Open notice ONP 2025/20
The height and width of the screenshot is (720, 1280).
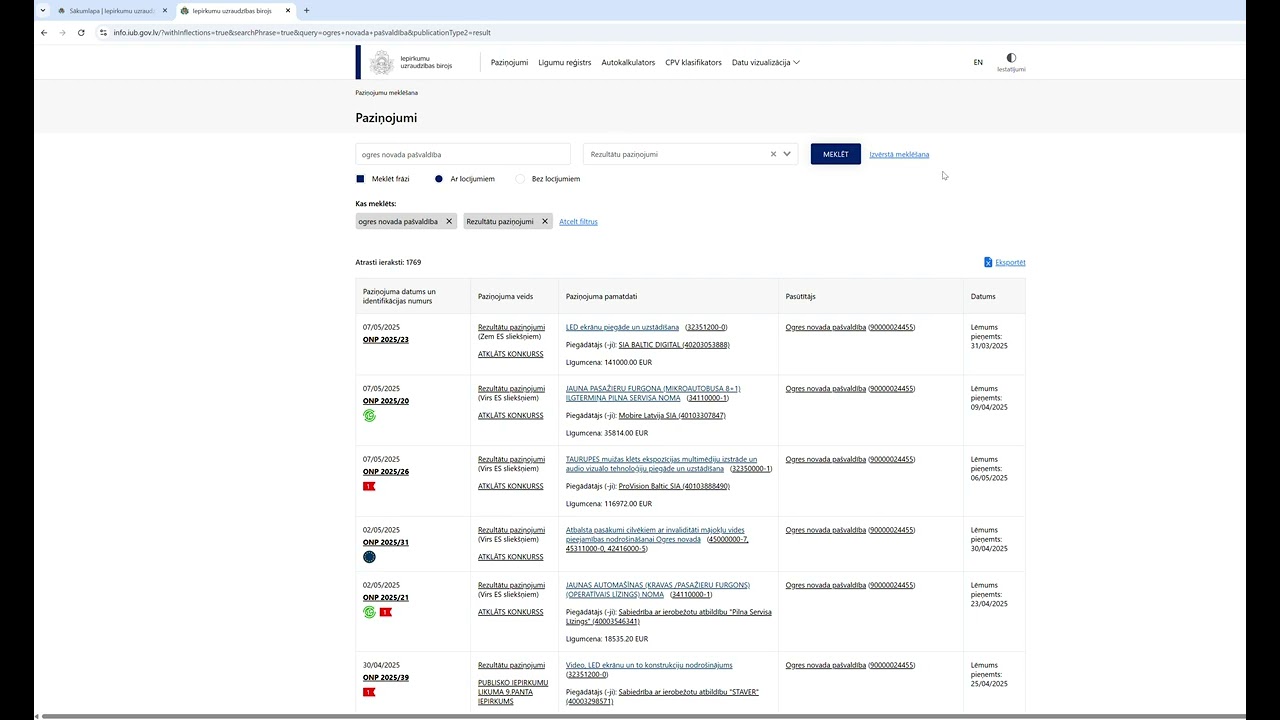click(386, 401)
